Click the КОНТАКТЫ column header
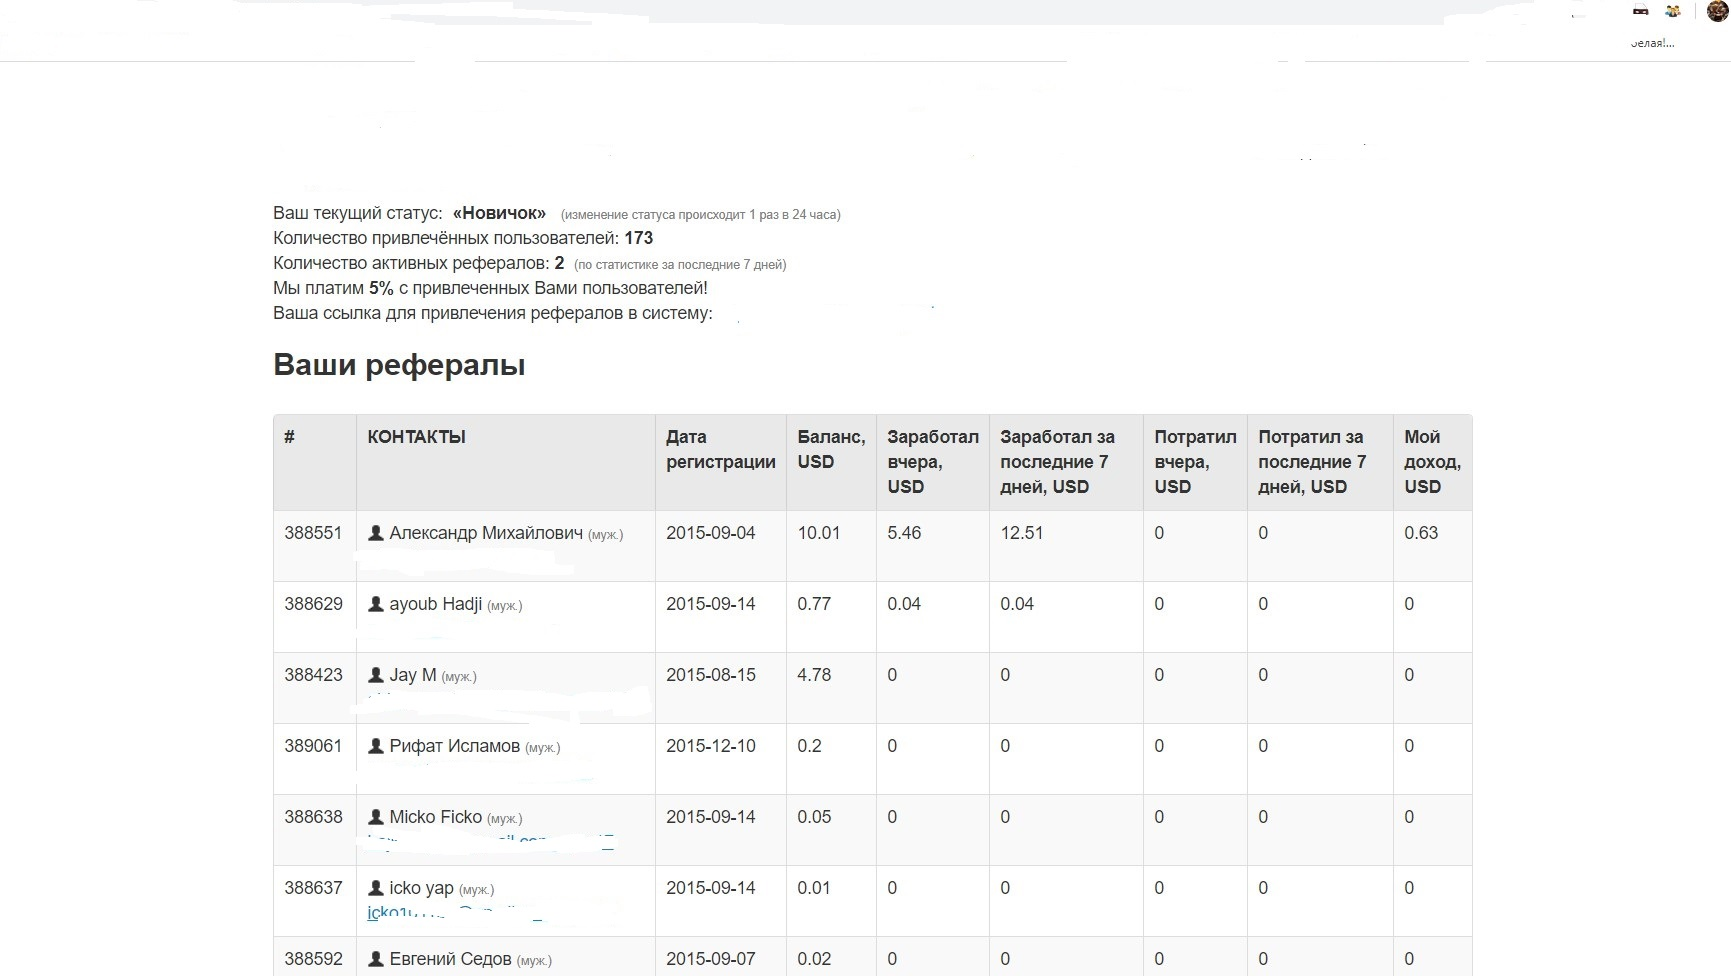Viewport: 1731px width, 976px height. [x=416, y=437]
